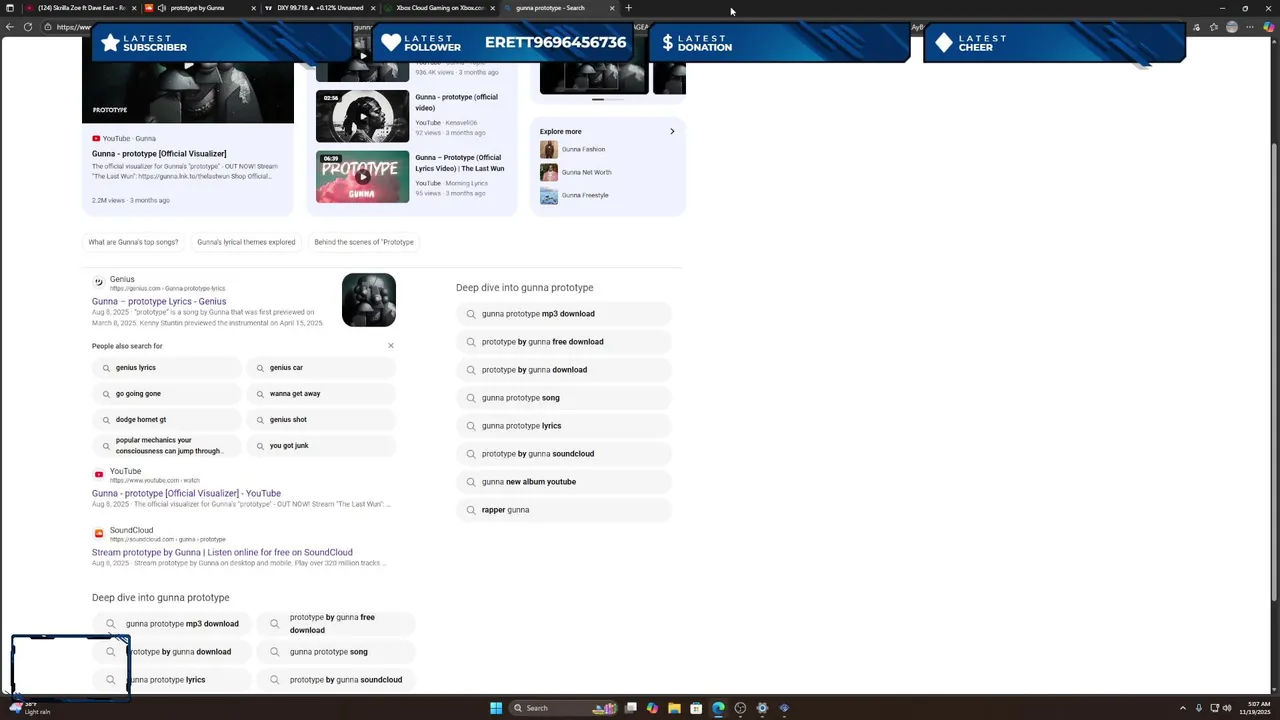This screenshot has height=720, width=1280.
Task: Open the Genius result album thumbnail
Action: 369,300
